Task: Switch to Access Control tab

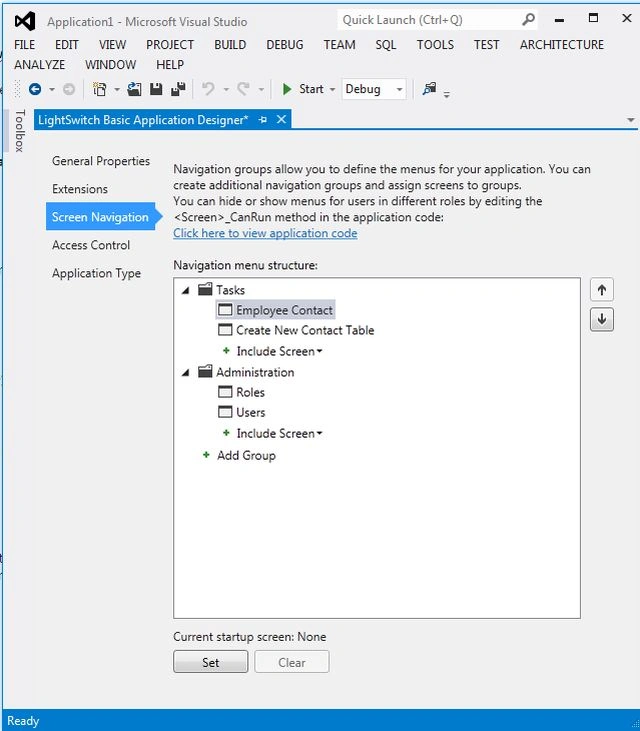Action: point(91,245)
